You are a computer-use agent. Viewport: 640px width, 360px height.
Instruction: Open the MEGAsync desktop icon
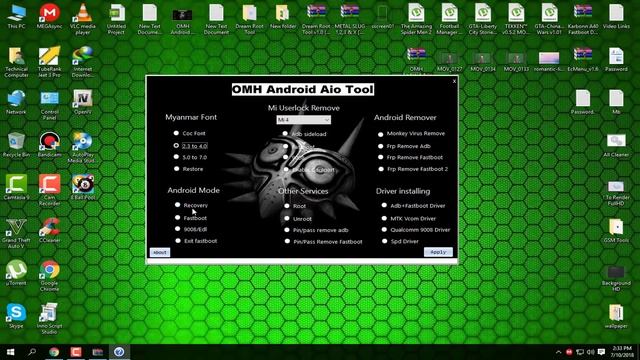pos(49,17)
